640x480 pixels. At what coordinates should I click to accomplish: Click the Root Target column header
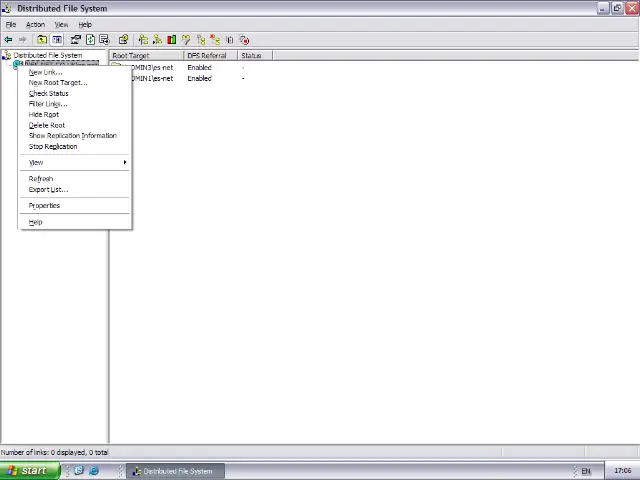147,56
